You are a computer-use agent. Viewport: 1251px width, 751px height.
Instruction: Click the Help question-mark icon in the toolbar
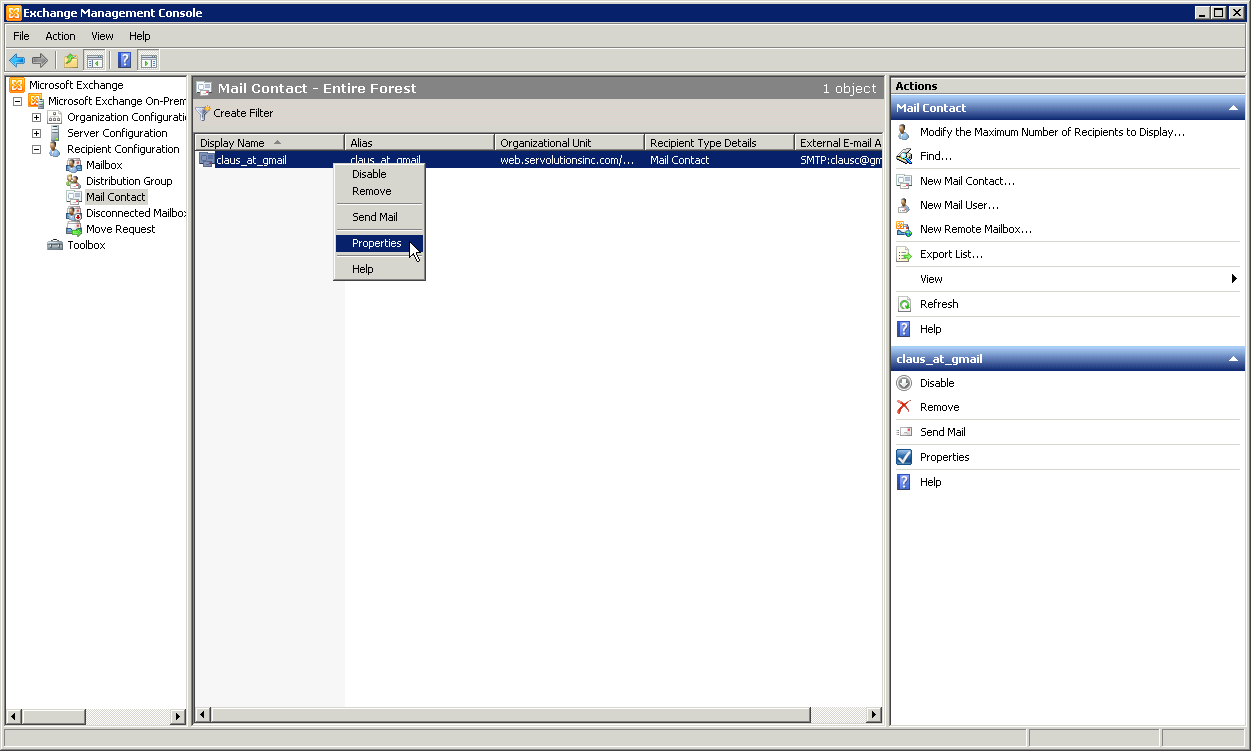pos(122,60)
